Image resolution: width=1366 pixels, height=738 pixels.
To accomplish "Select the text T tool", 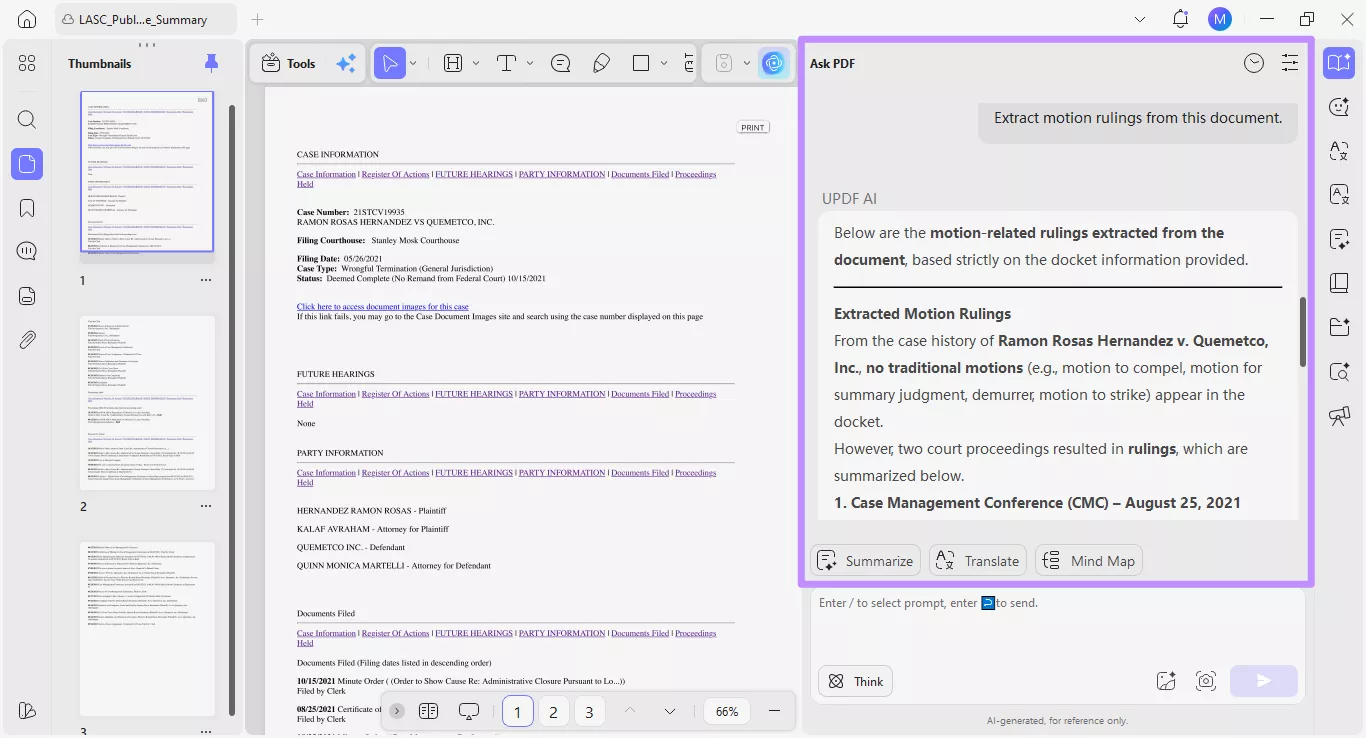I will tap(506, 63).
